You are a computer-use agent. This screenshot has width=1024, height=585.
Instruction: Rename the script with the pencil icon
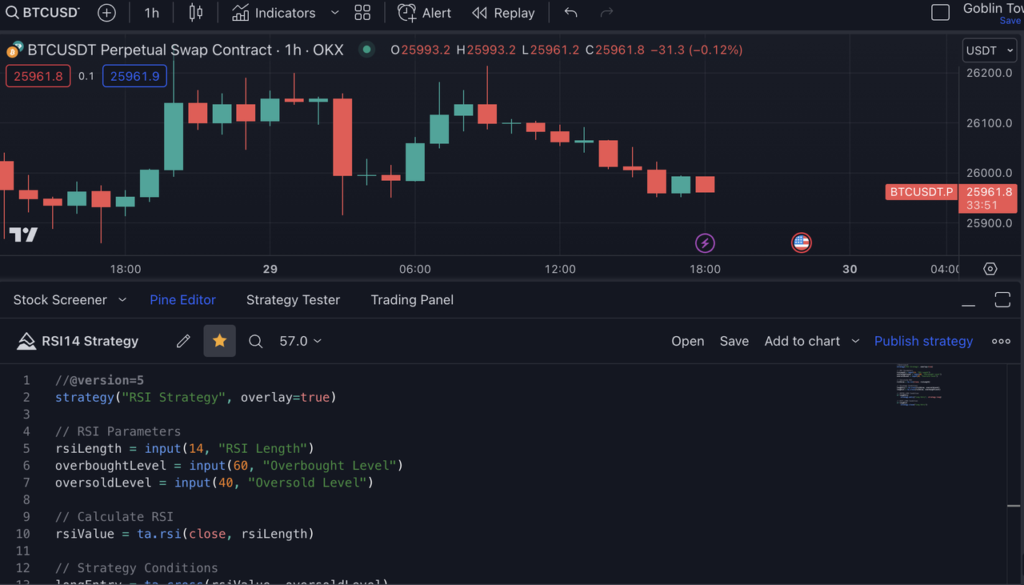click(x=183, y=341)
